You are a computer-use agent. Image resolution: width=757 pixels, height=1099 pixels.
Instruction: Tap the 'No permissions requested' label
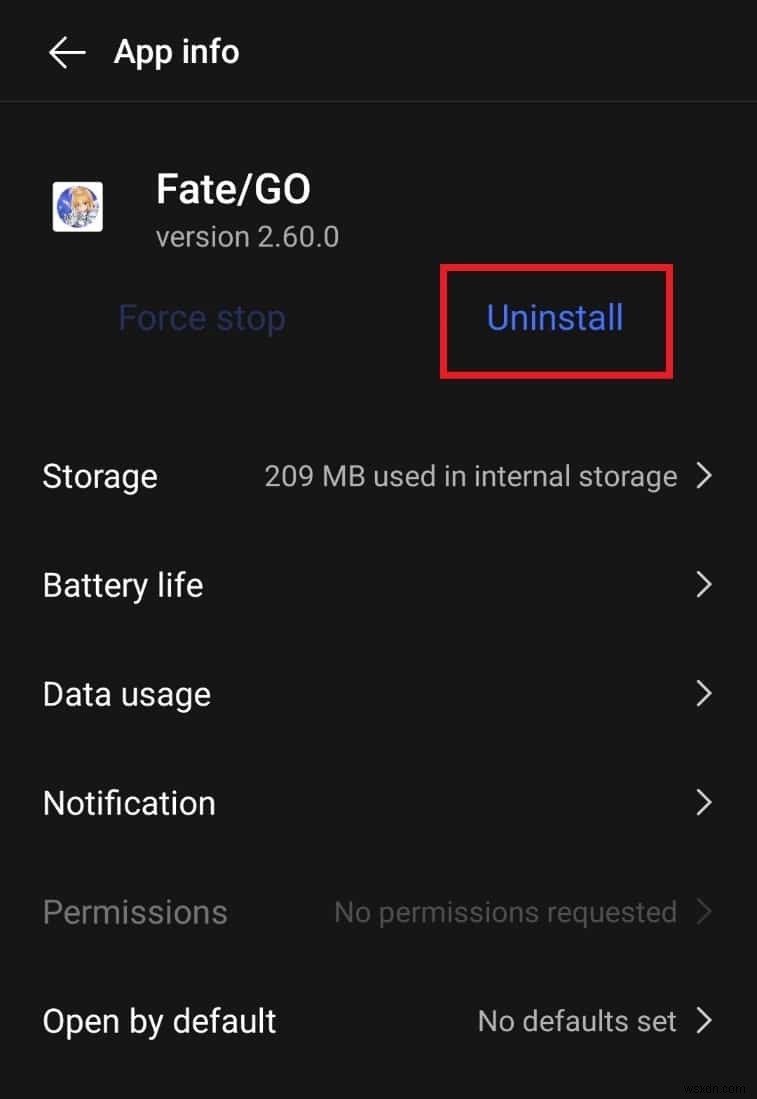(506, 912)
